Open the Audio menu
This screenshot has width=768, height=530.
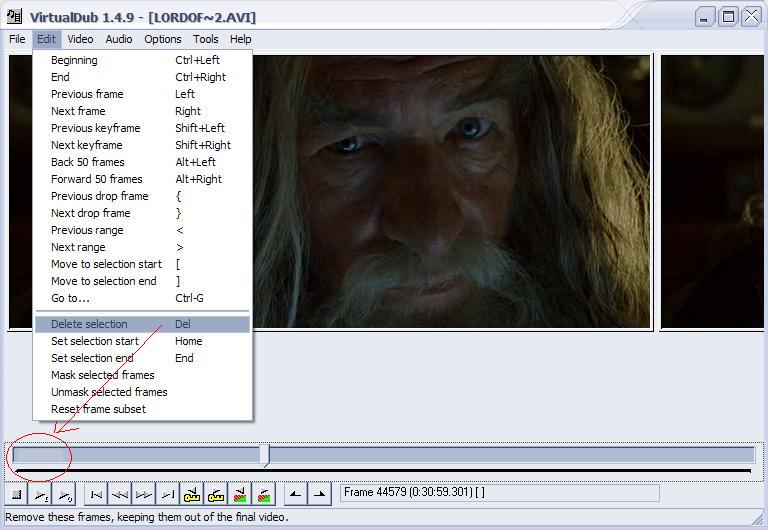(x=119, y=39)
